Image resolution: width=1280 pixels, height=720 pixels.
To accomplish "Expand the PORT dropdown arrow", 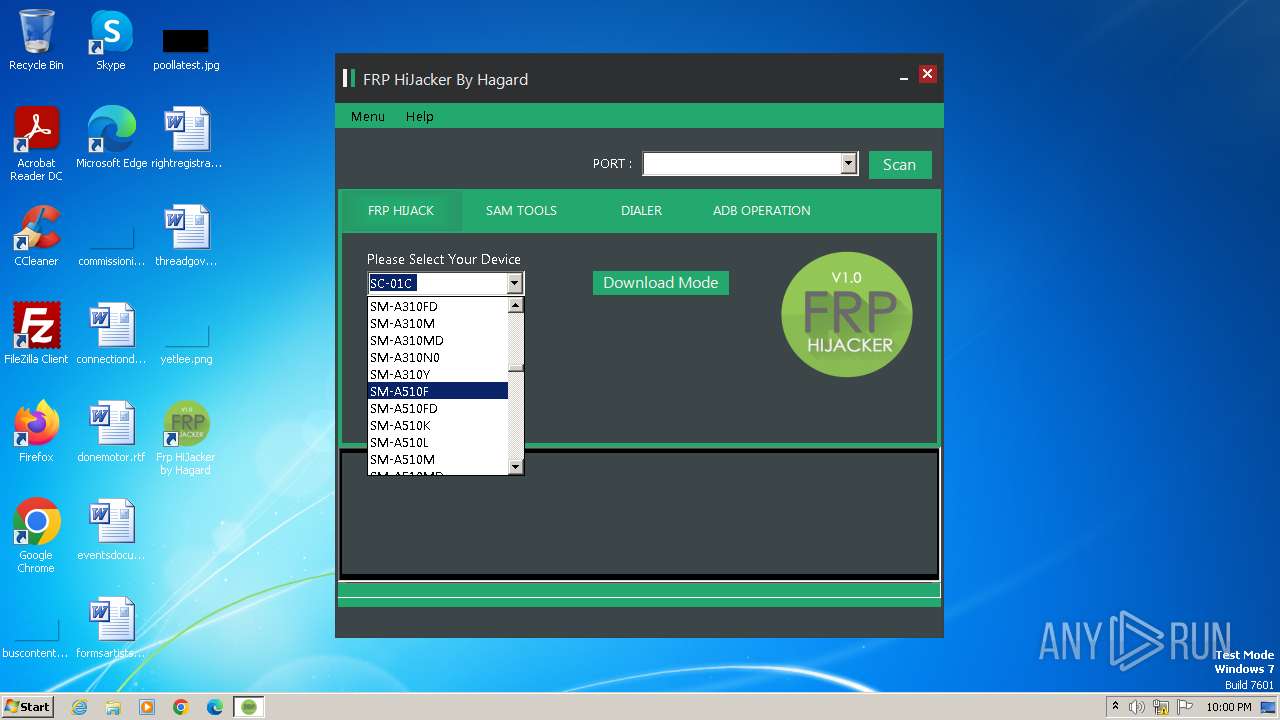I will point(848,163).
